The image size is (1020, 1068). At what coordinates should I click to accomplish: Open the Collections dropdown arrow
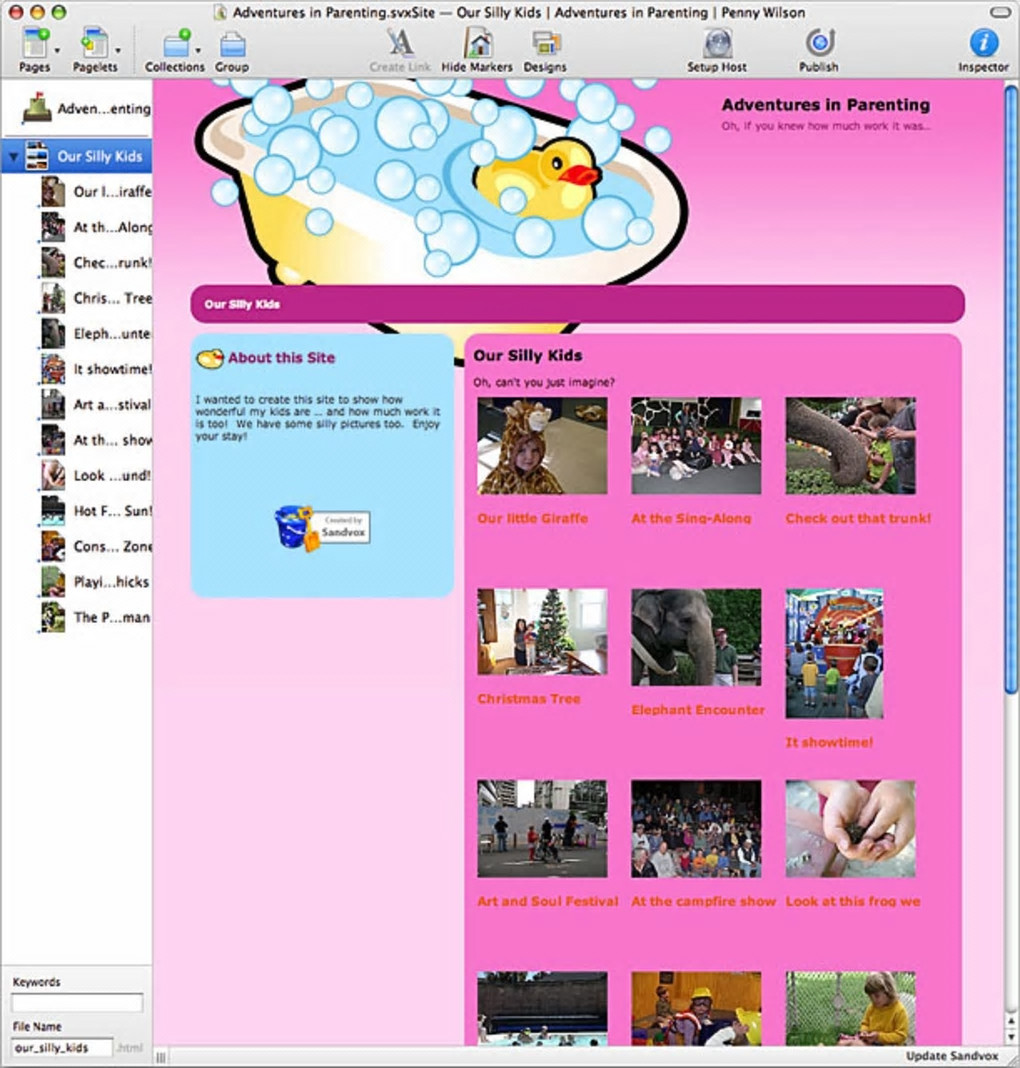point(198,50)
